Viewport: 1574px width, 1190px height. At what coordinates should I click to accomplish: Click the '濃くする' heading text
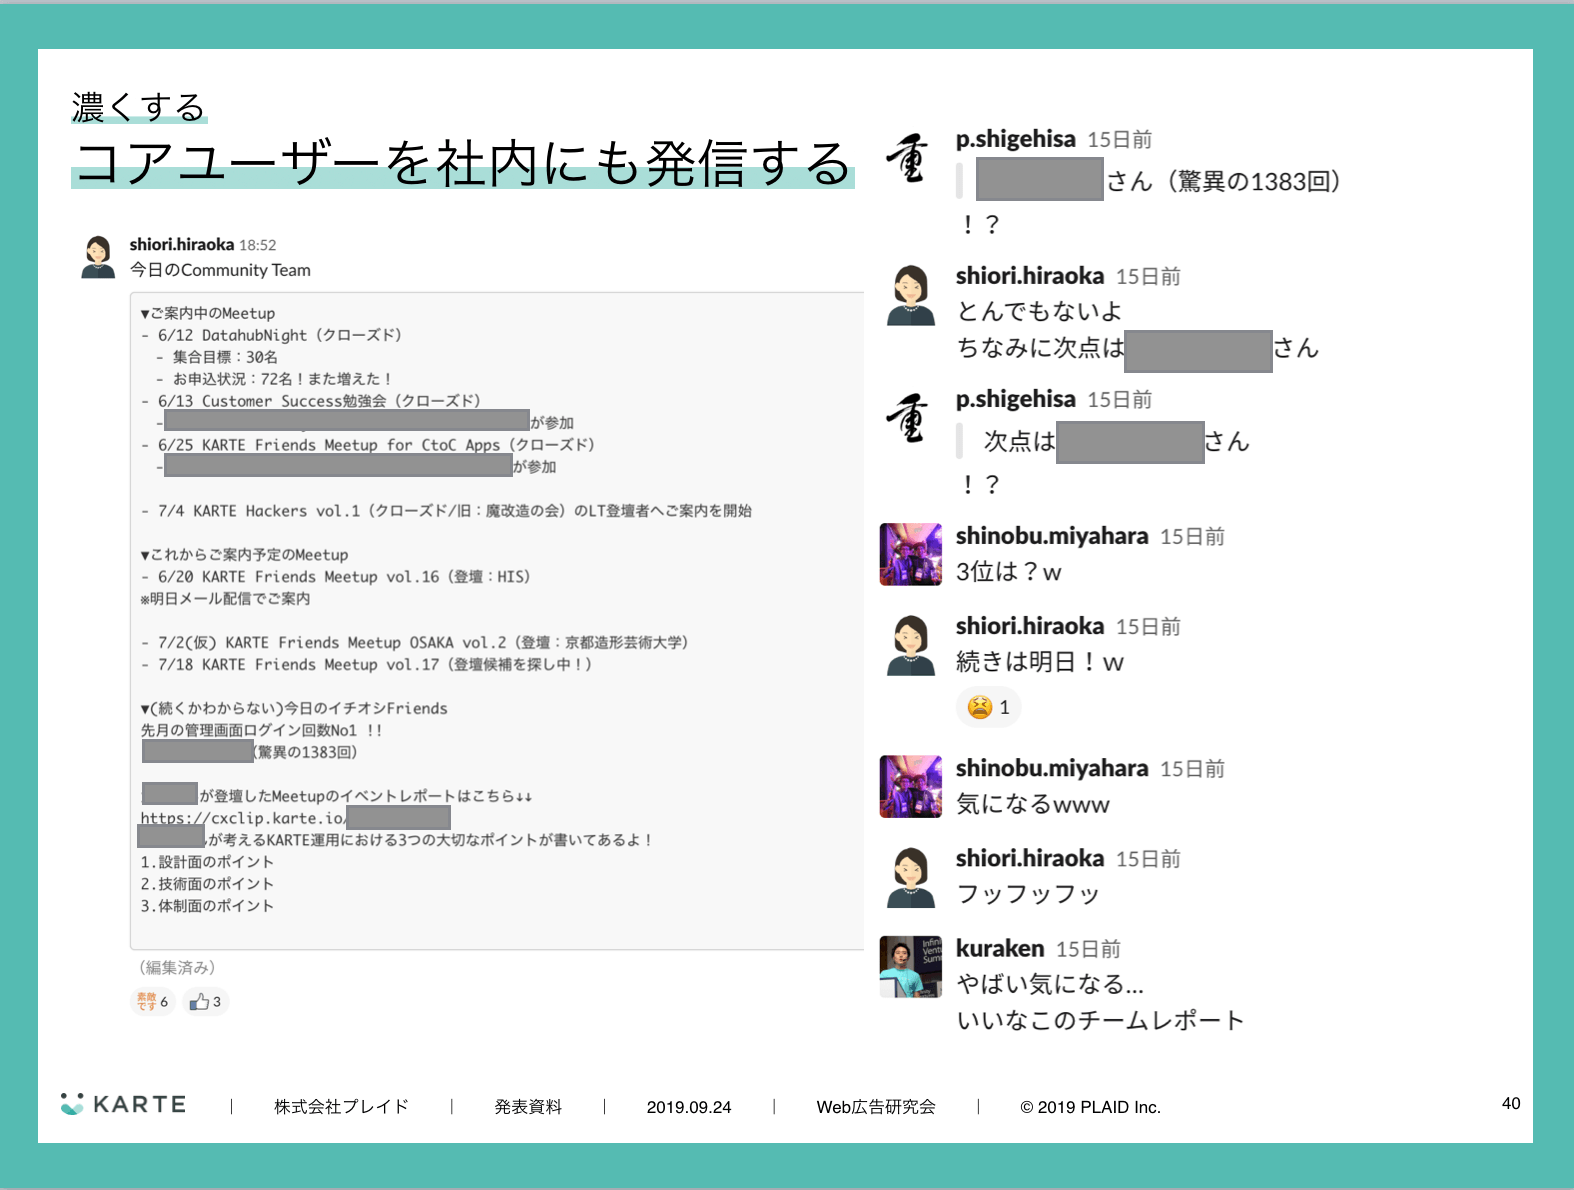tap(139, 107)
